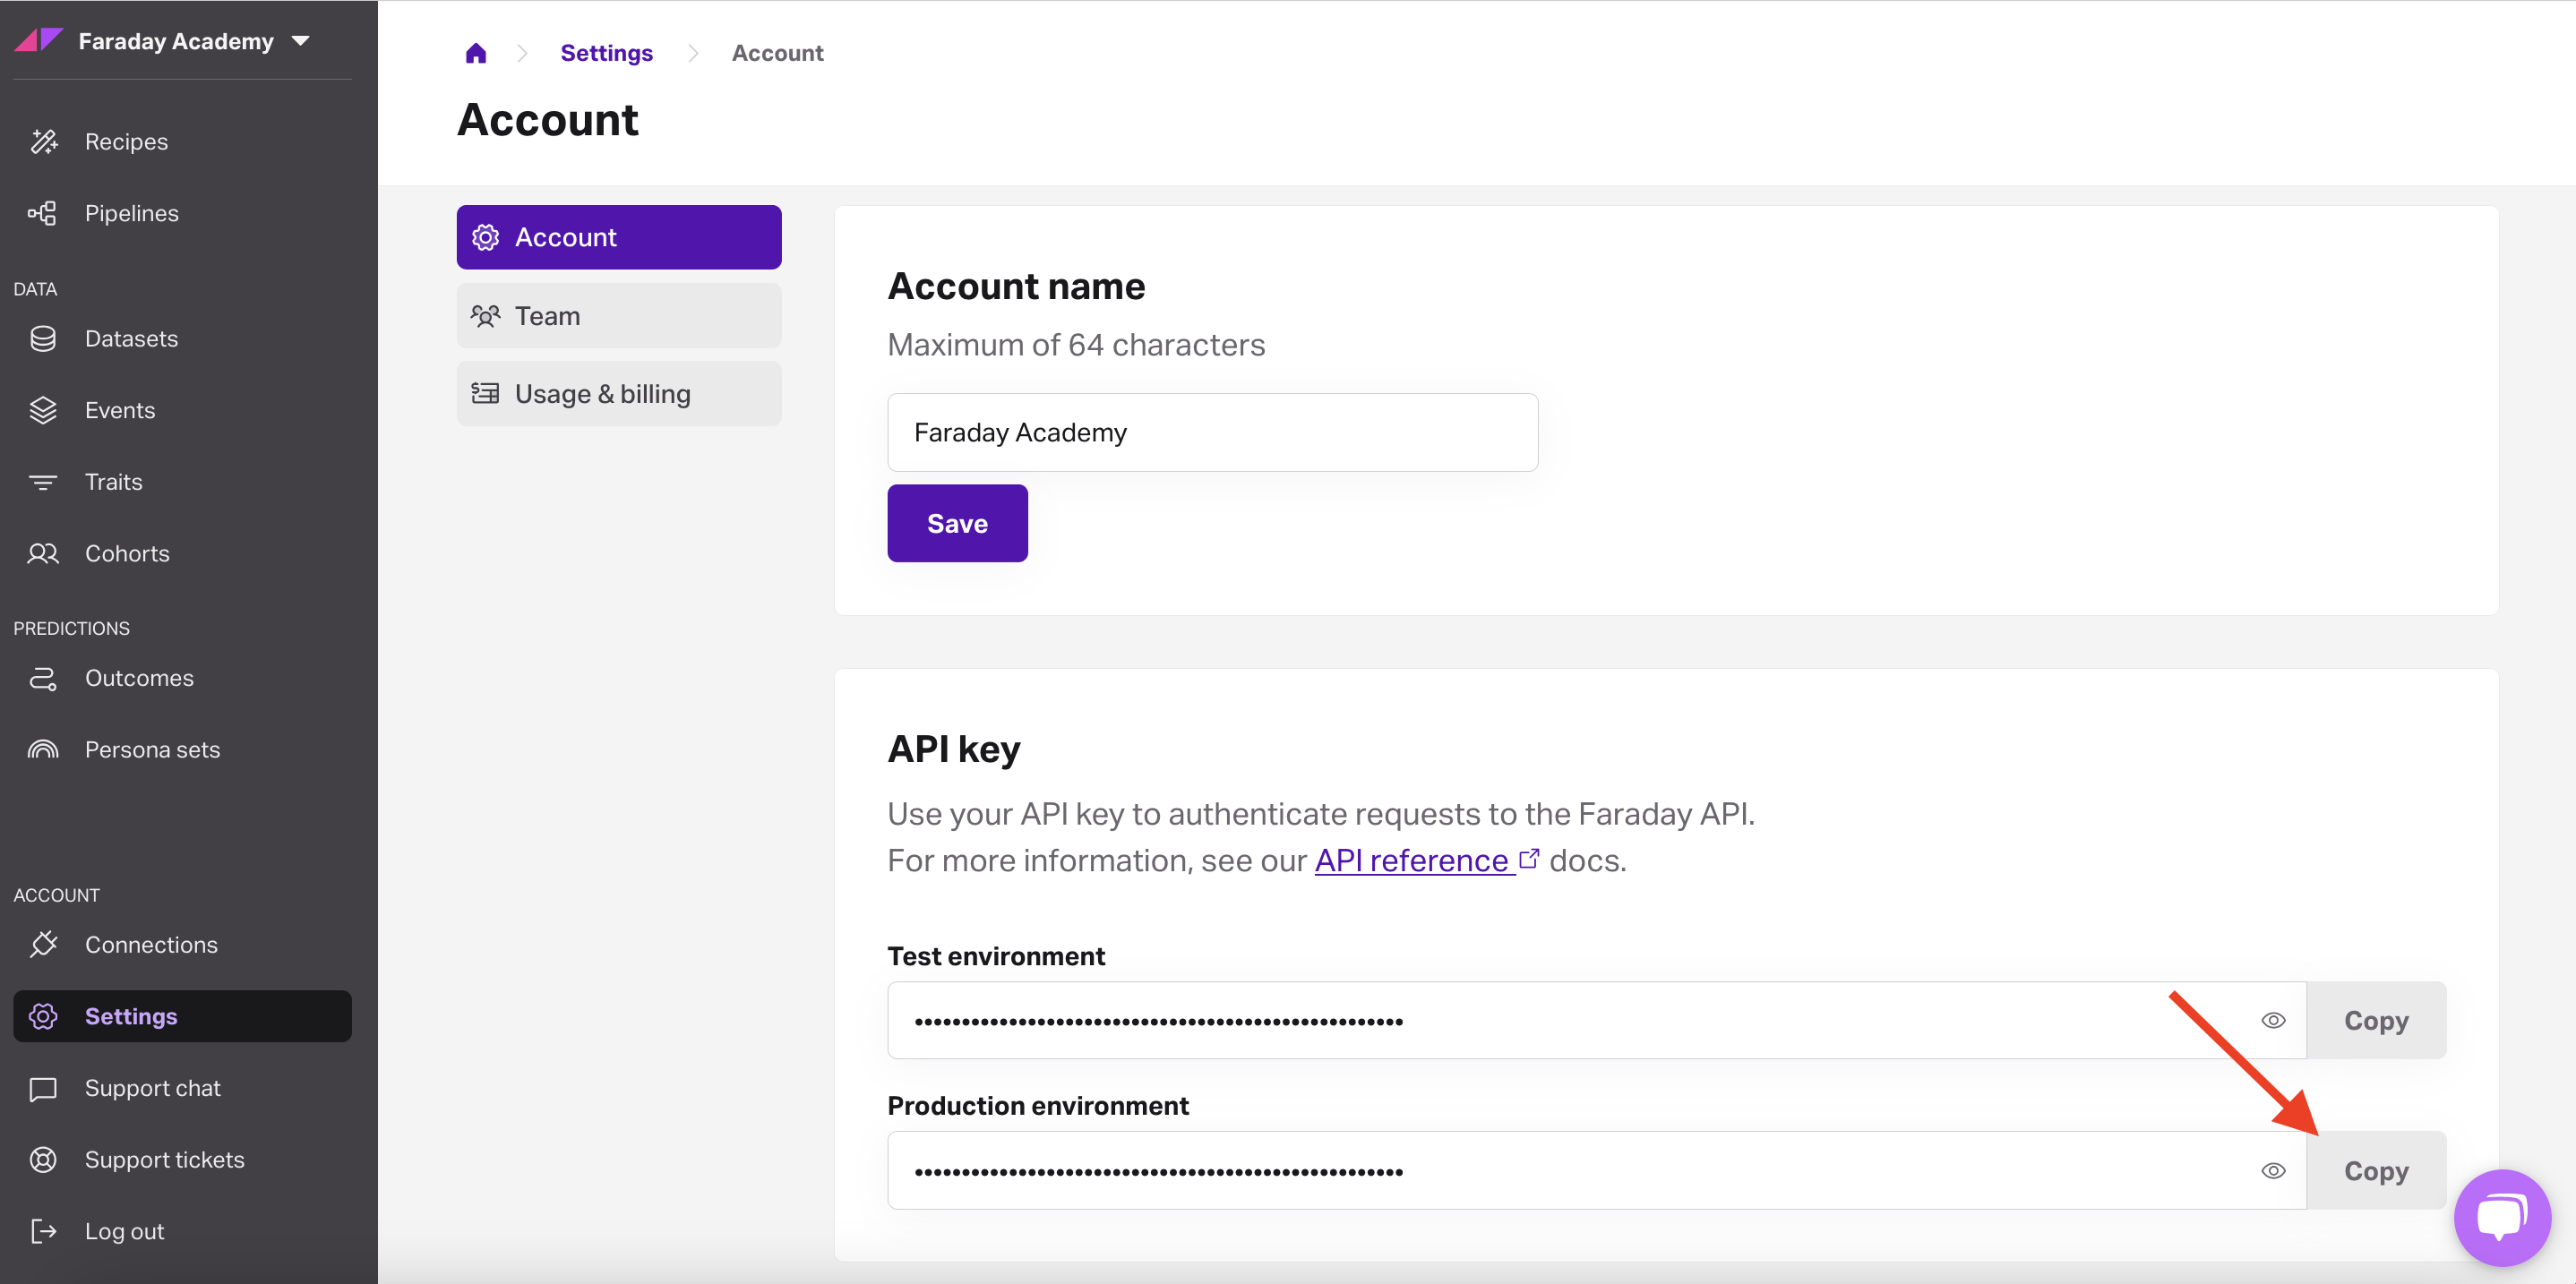Screen dimensions: 2576x1284
Task: Open the API reference docs link
Action: (1411, 860)
